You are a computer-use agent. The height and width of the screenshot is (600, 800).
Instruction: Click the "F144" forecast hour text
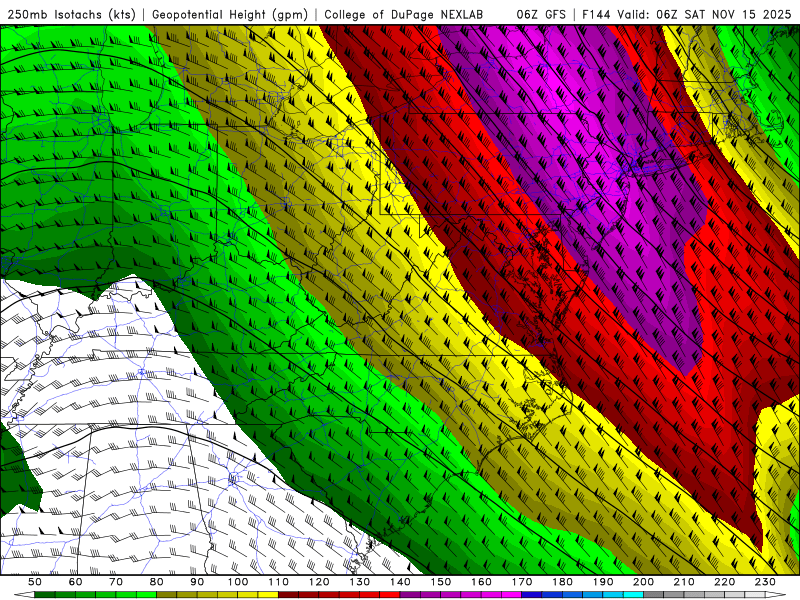(596, 14)
